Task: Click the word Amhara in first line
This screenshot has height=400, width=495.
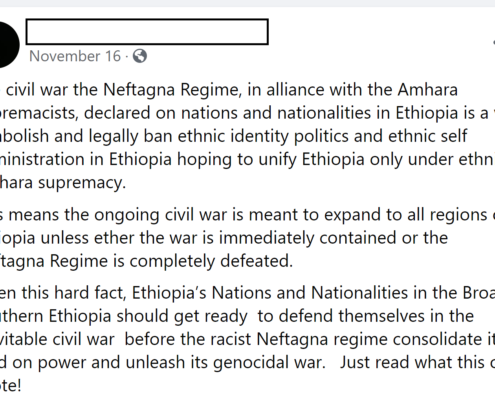Action: 428,90
